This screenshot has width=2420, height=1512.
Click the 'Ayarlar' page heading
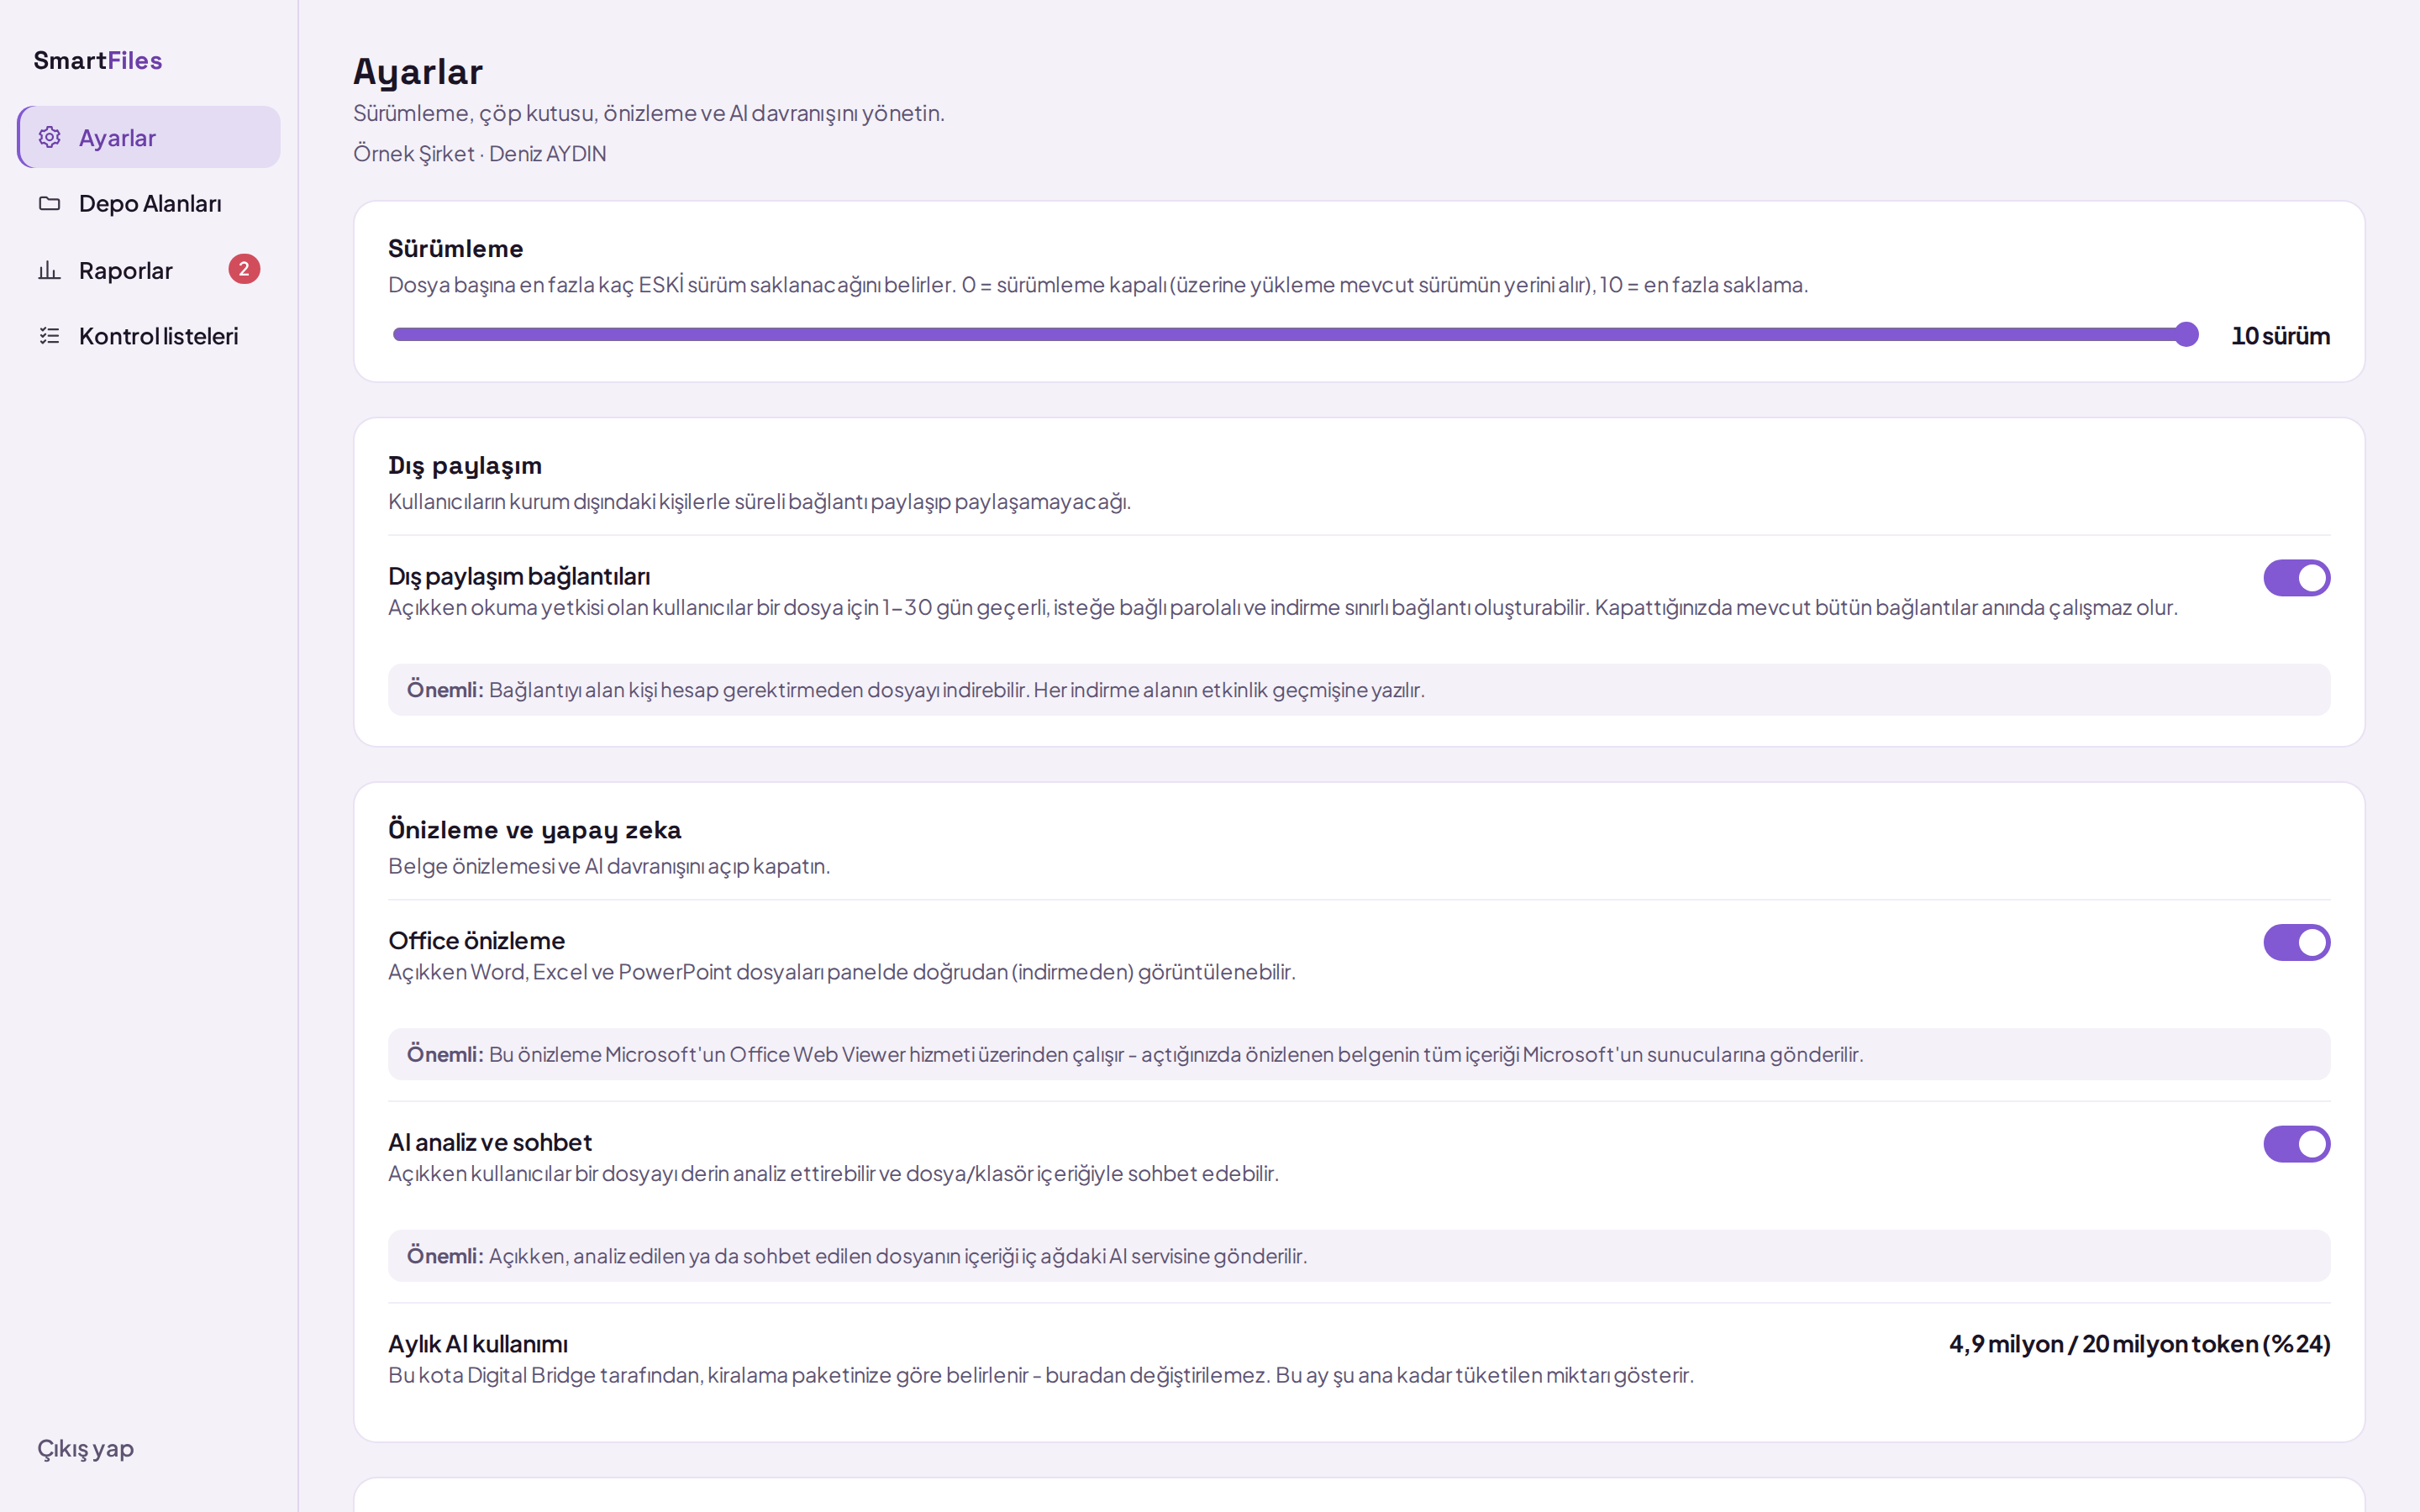pyautogui.click(x=418, y=72)
